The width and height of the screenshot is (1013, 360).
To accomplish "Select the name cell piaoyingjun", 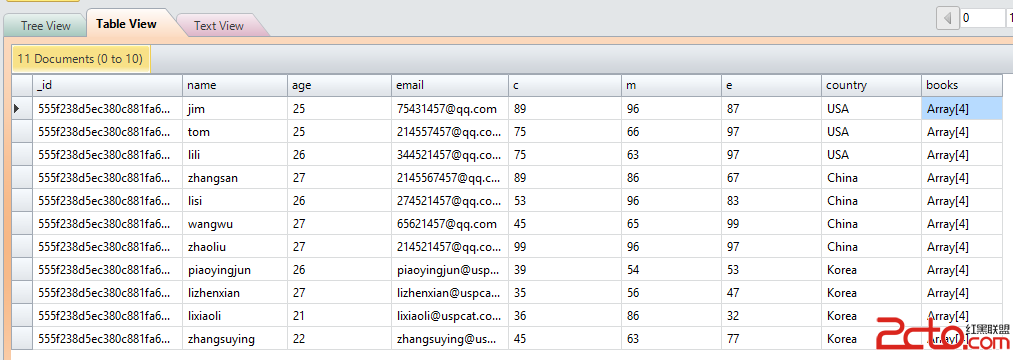I will (x=235, y=270).
